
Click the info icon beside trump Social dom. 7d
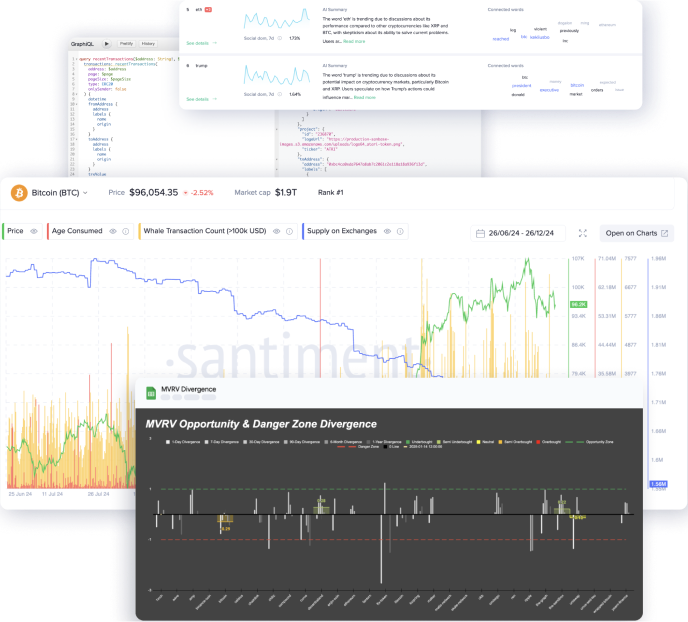(x=280, y=94)
